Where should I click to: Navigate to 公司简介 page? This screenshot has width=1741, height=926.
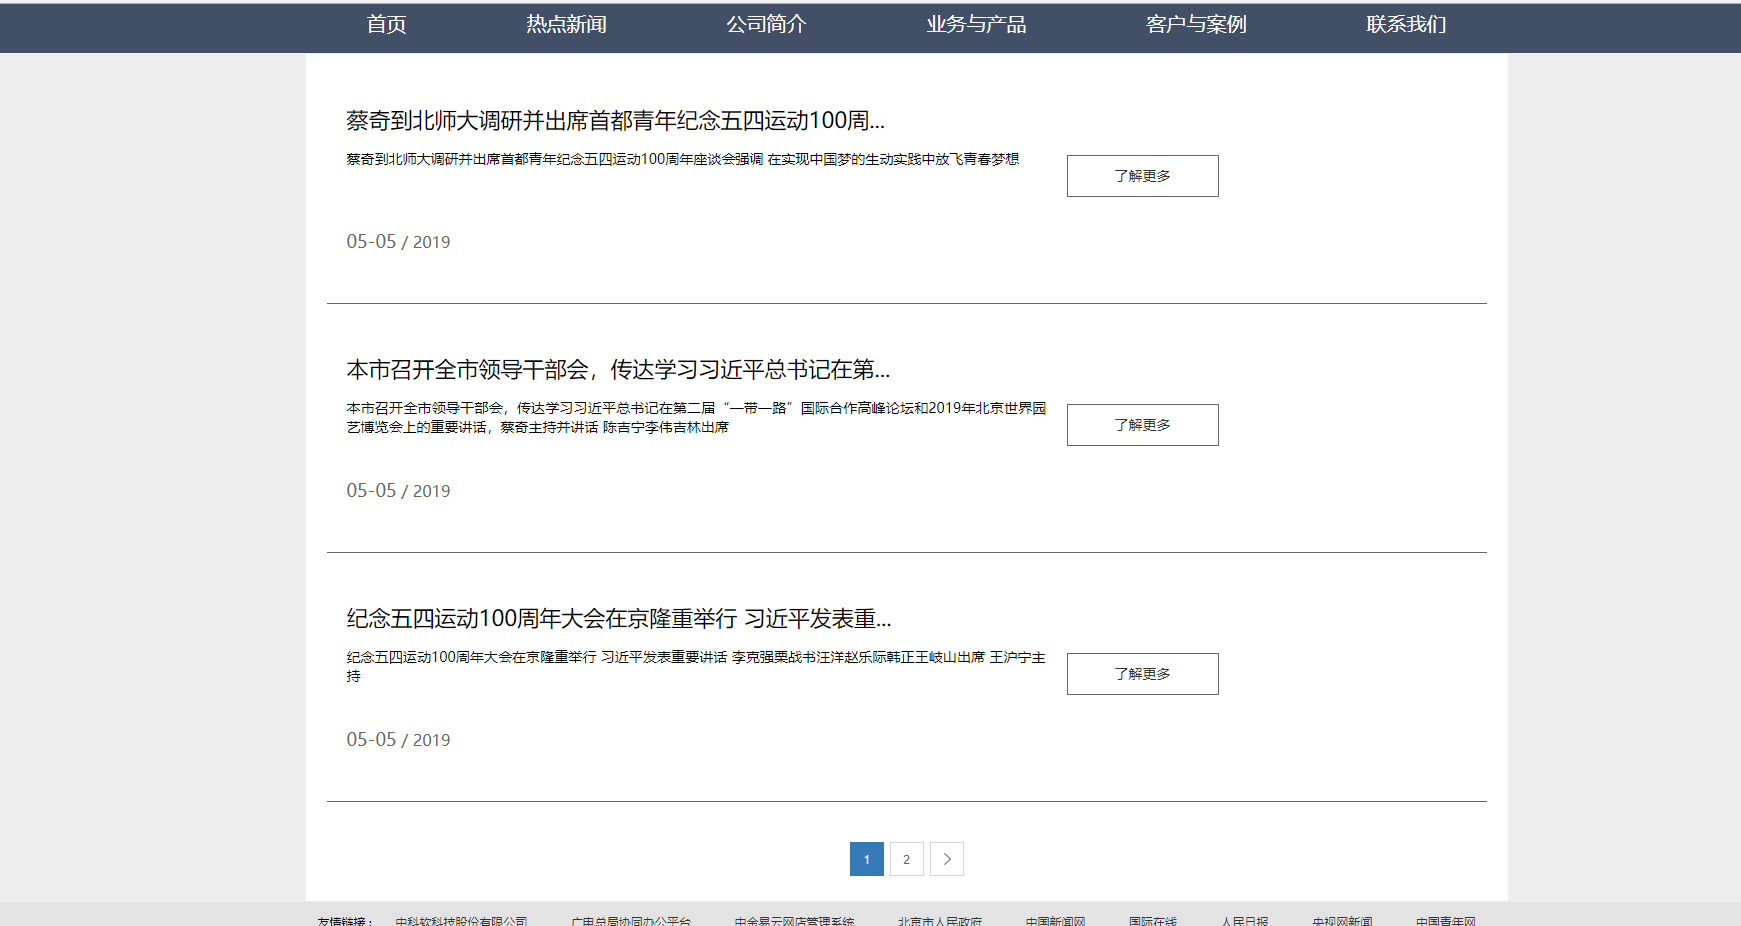(x=766, y=25)
